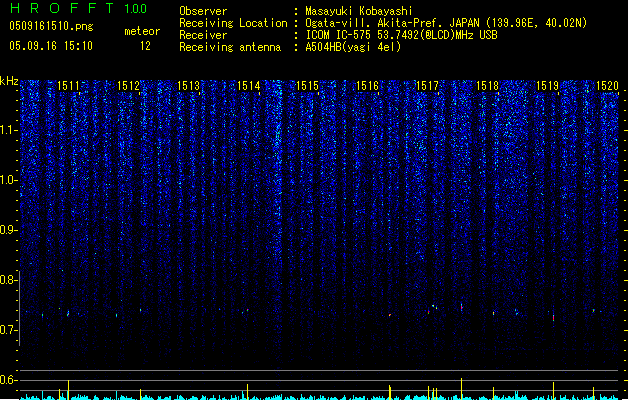Click the HROFFT 1.00 title text
Screen dimensions: 629x400
[79, 8]
